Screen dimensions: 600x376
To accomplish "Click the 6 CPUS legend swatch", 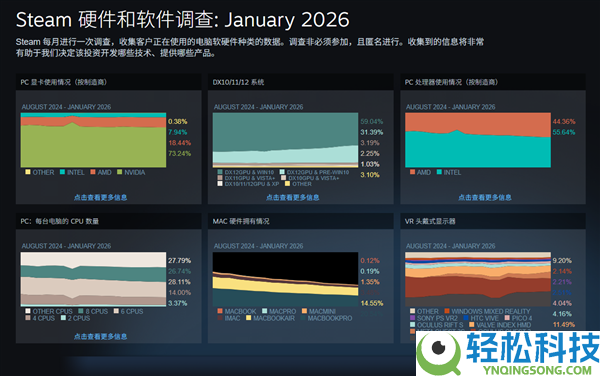I will [116, 311].
